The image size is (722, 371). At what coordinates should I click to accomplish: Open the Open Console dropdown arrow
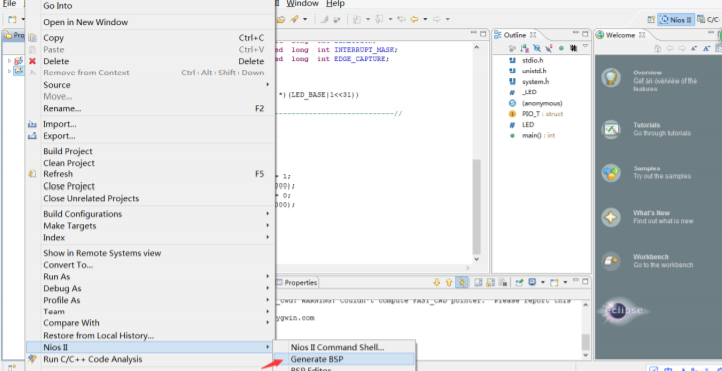point(565,282)
